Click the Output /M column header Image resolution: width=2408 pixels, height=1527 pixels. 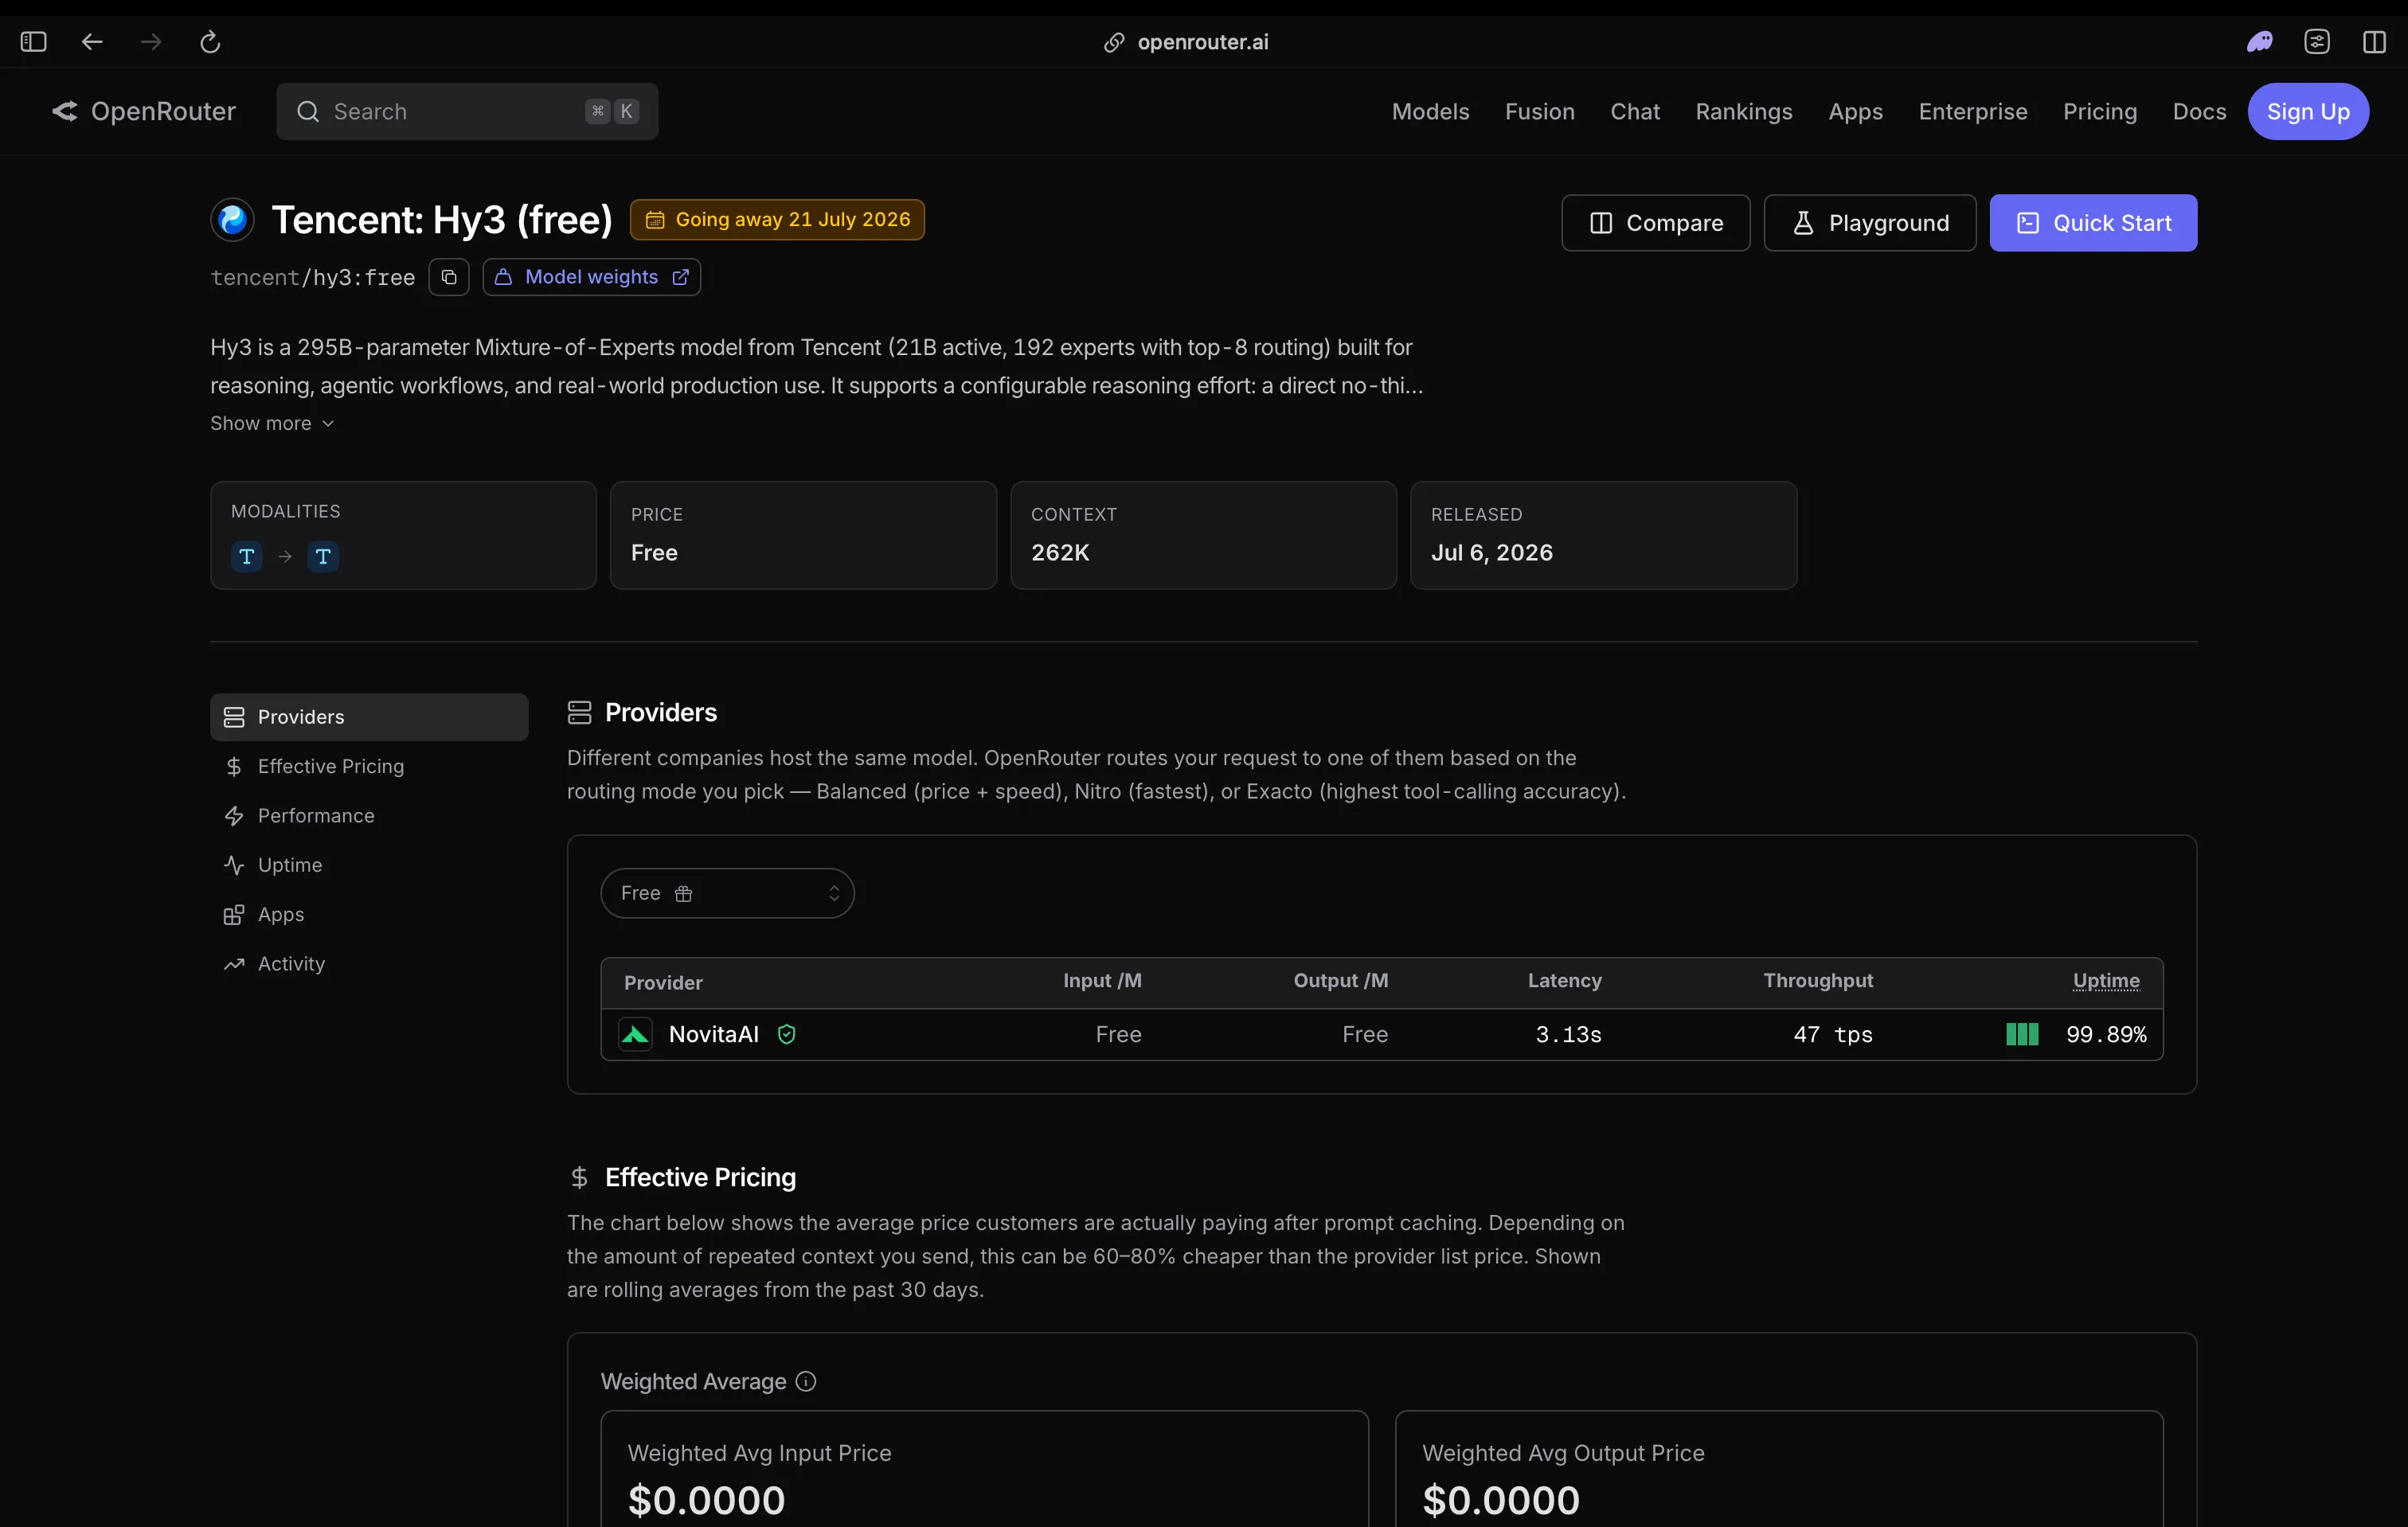pos(1340,980)
